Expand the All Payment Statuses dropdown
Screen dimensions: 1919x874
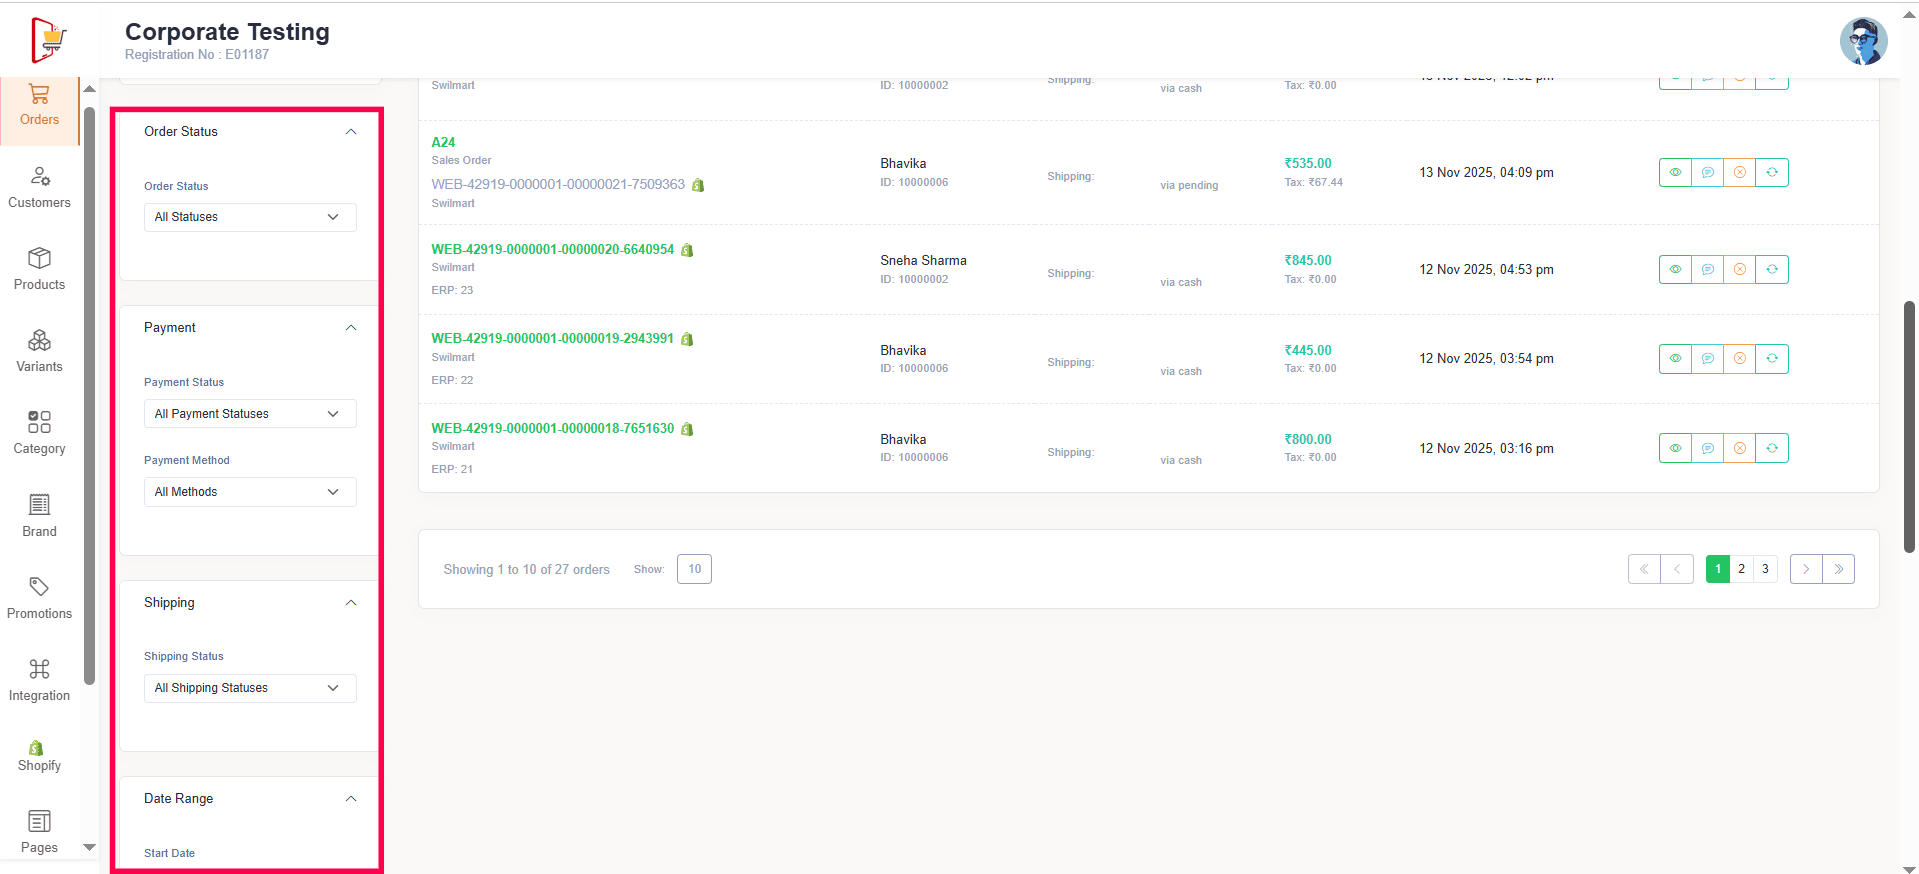(x=249, y=414)
